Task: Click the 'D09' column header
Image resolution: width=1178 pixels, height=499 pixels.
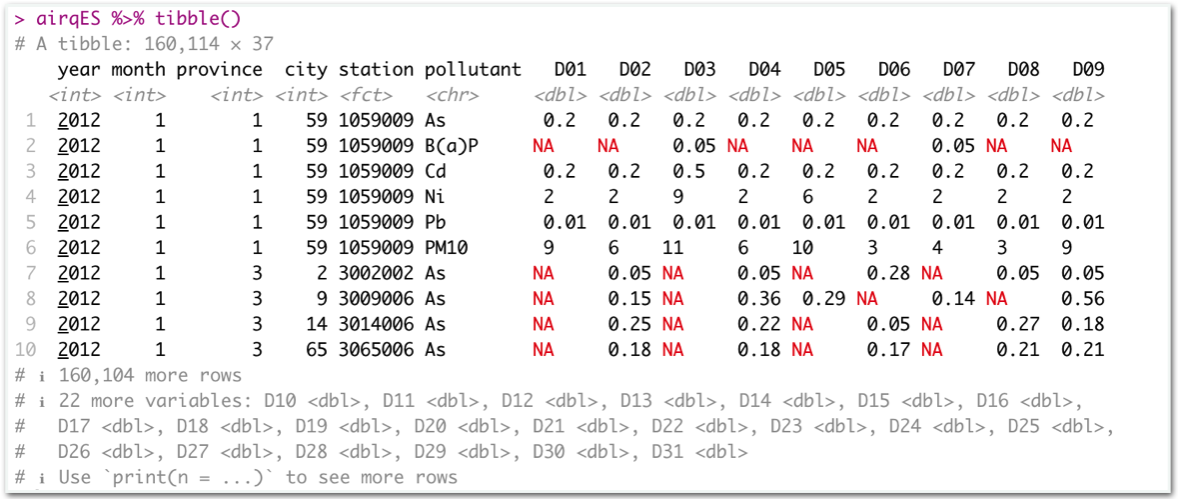Action: 1088,70
